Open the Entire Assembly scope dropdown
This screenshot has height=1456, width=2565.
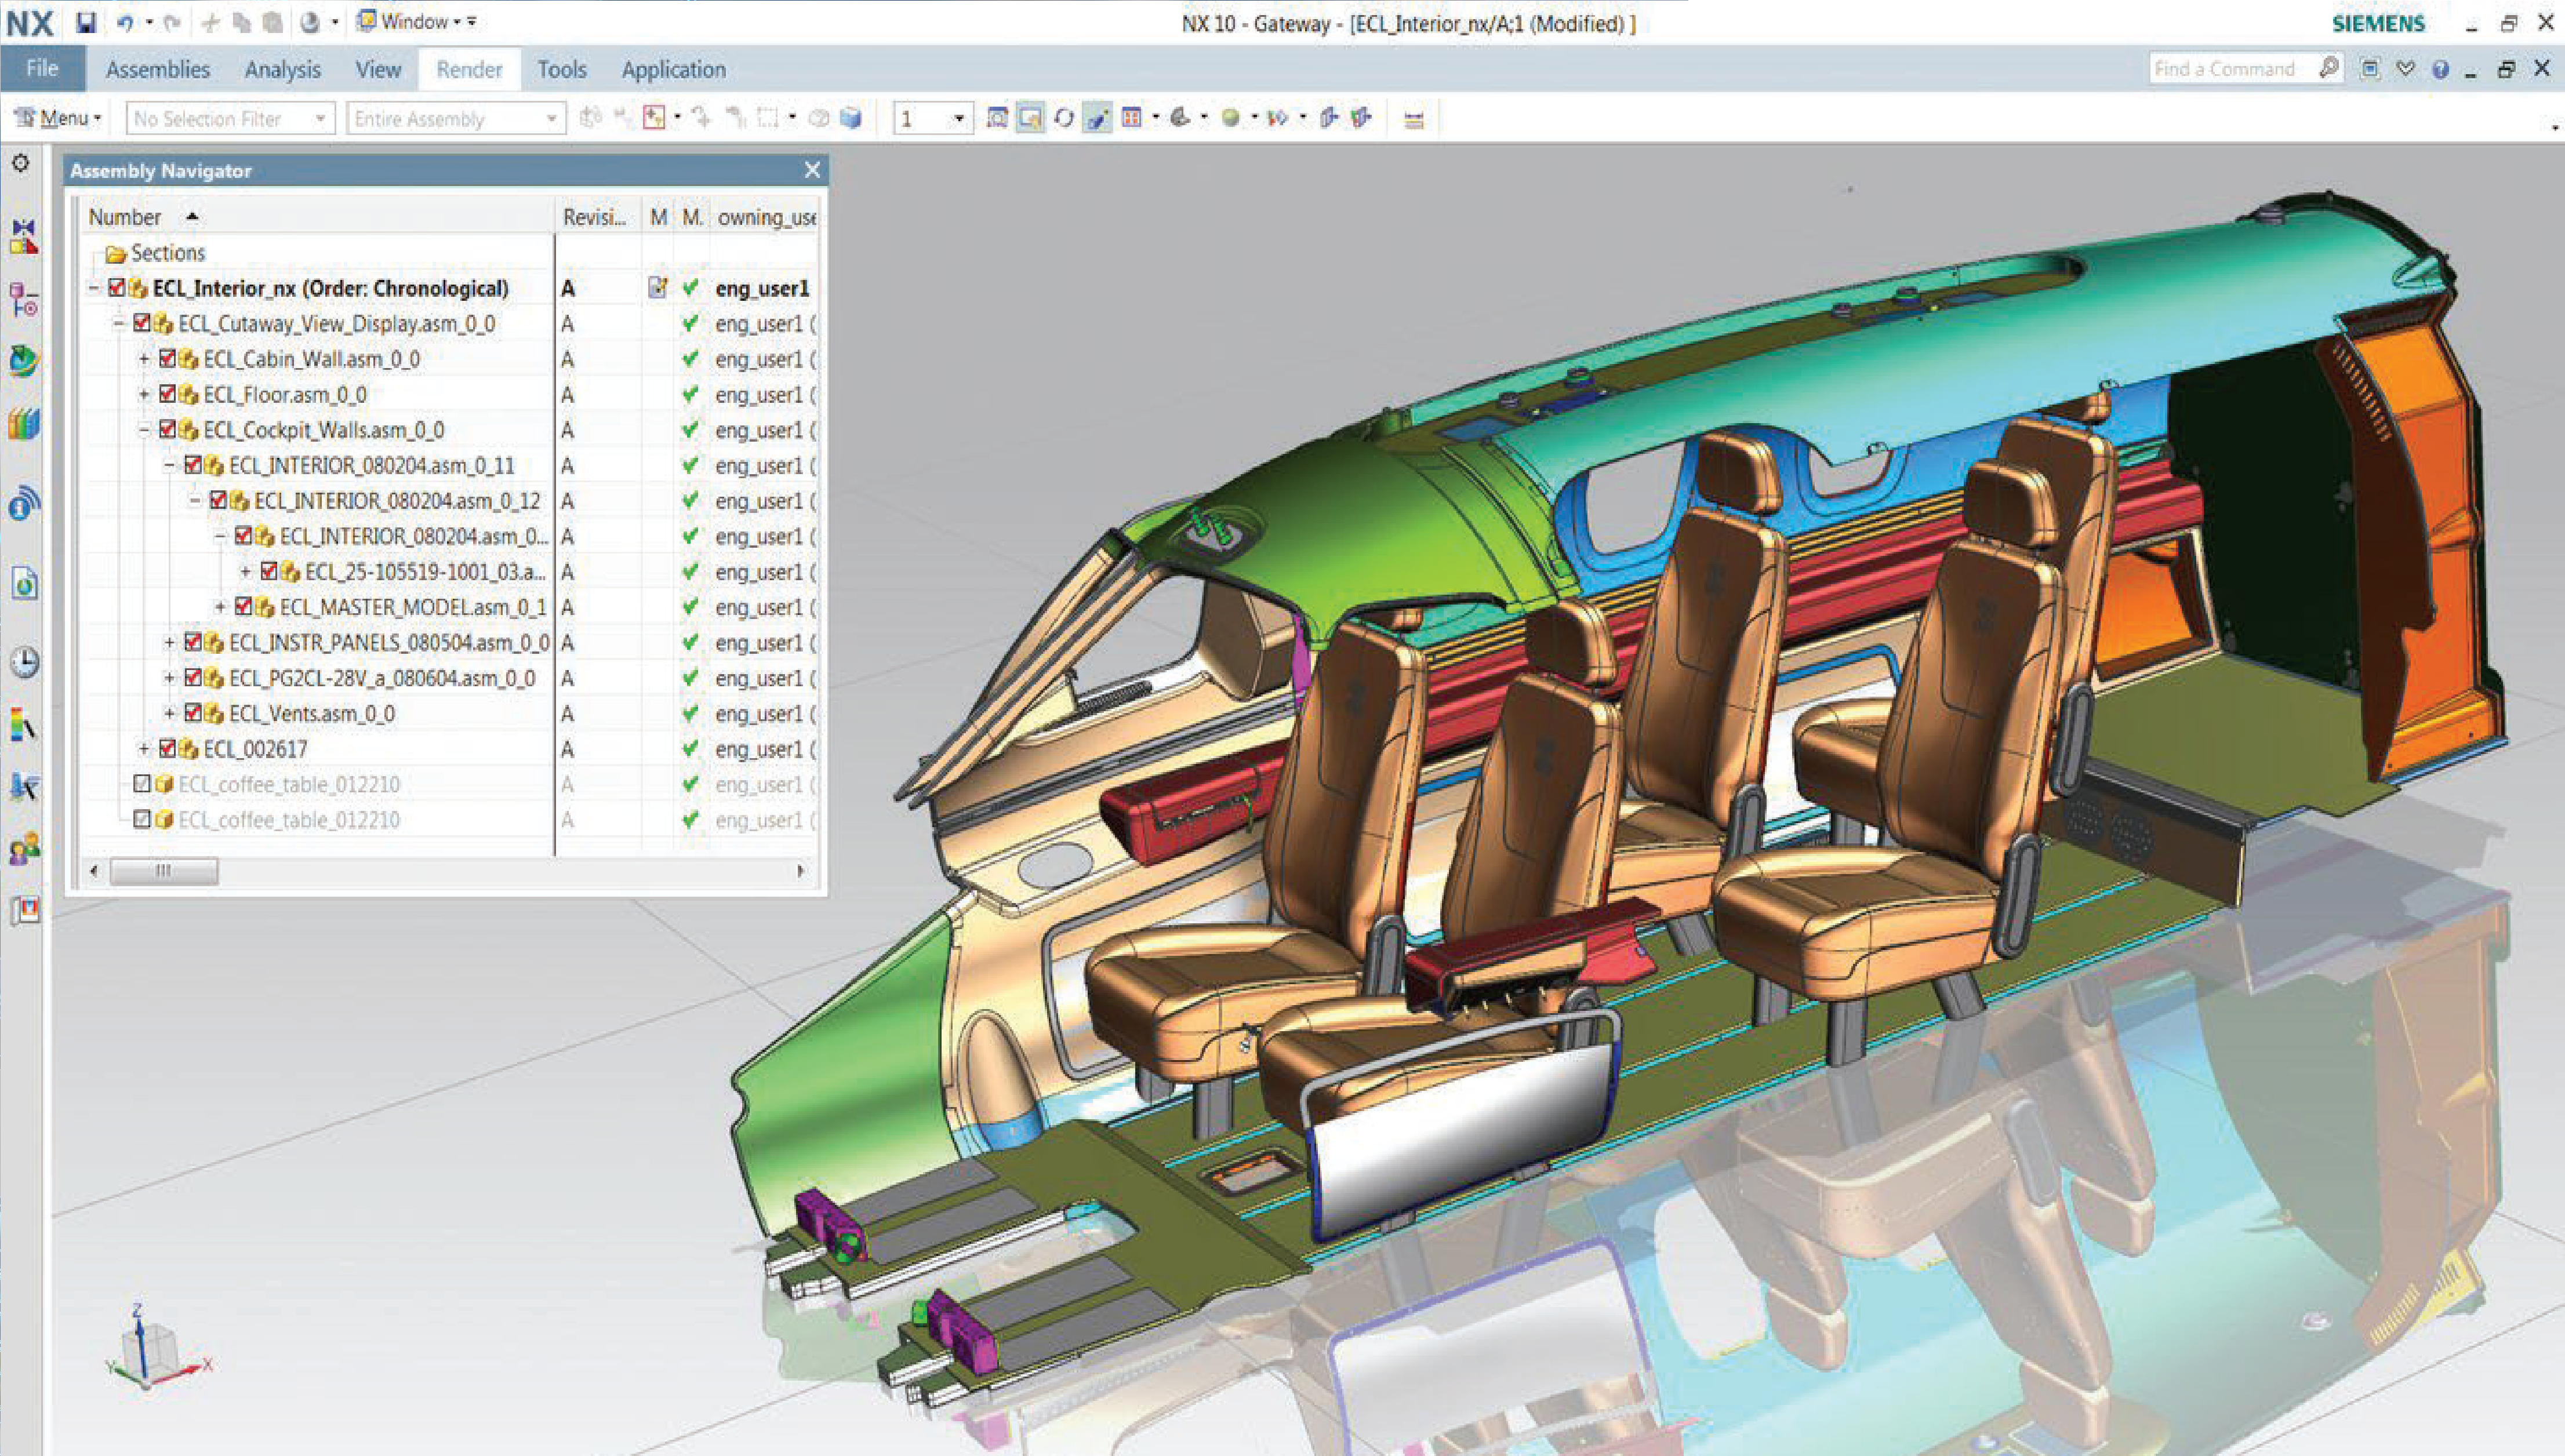[455, 119]
